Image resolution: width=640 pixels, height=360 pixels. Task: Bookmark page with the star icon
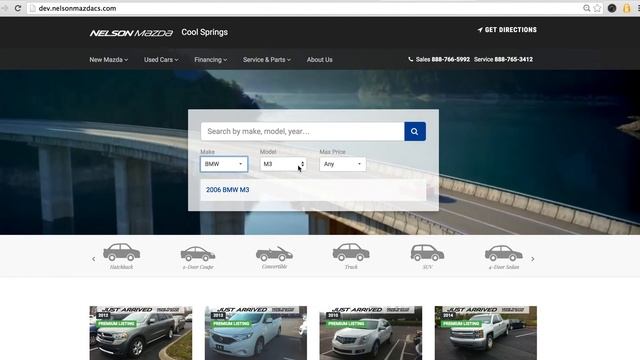pyautogui.click(x=598, y=8)
